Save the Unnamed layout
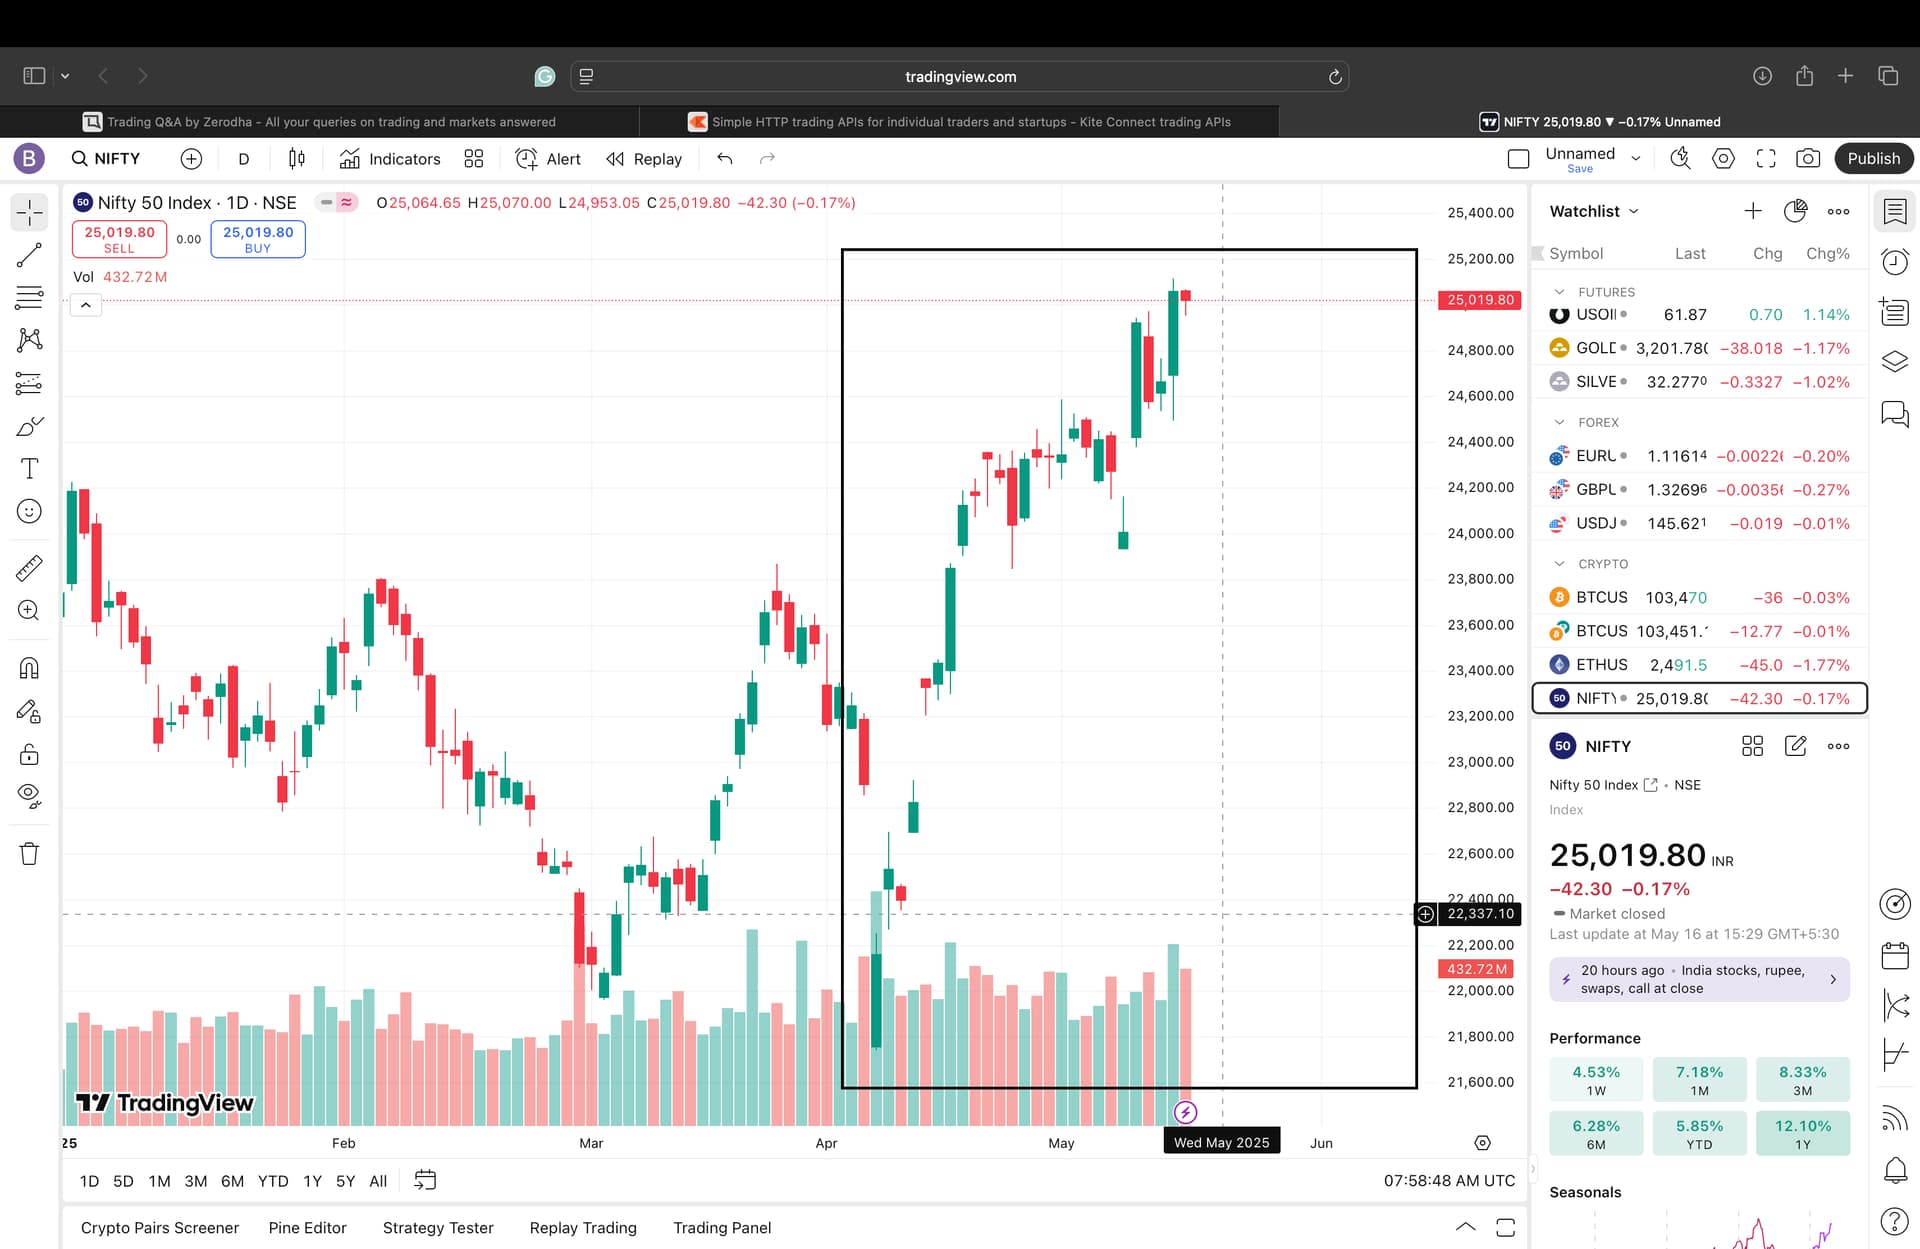The image size is (1920, 1249). pos(1580,169)
